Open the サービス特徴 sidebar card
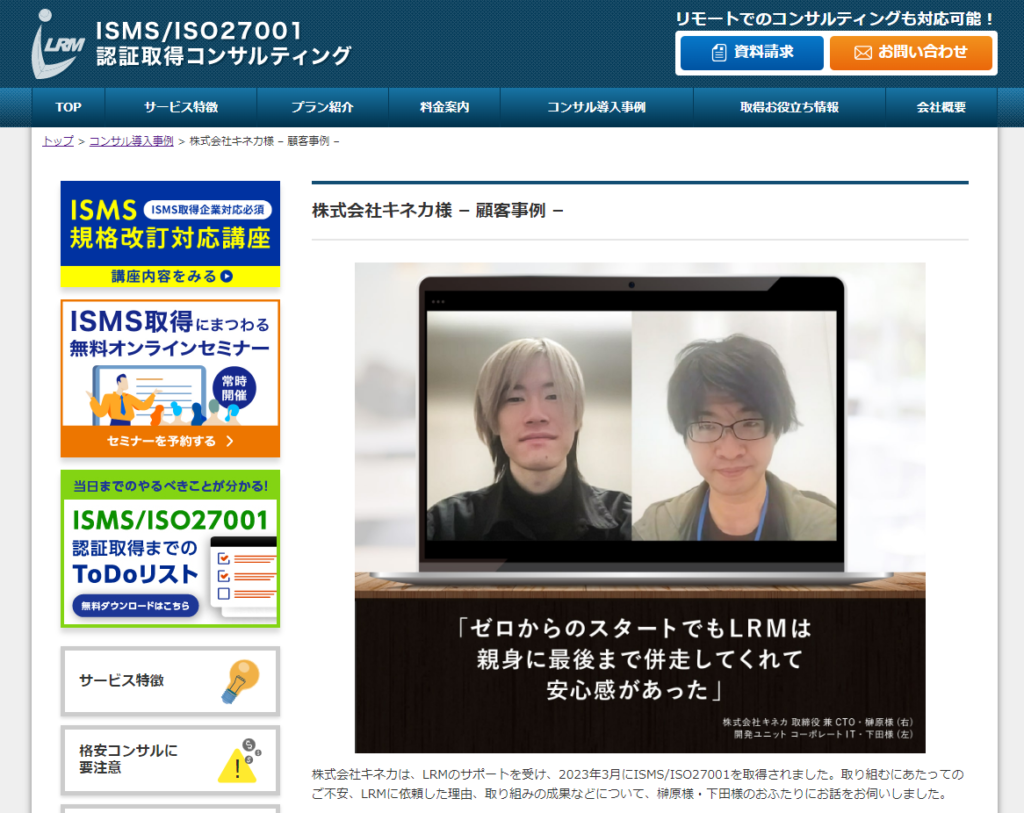1024x813 pixels. click(x=170, y=681)
